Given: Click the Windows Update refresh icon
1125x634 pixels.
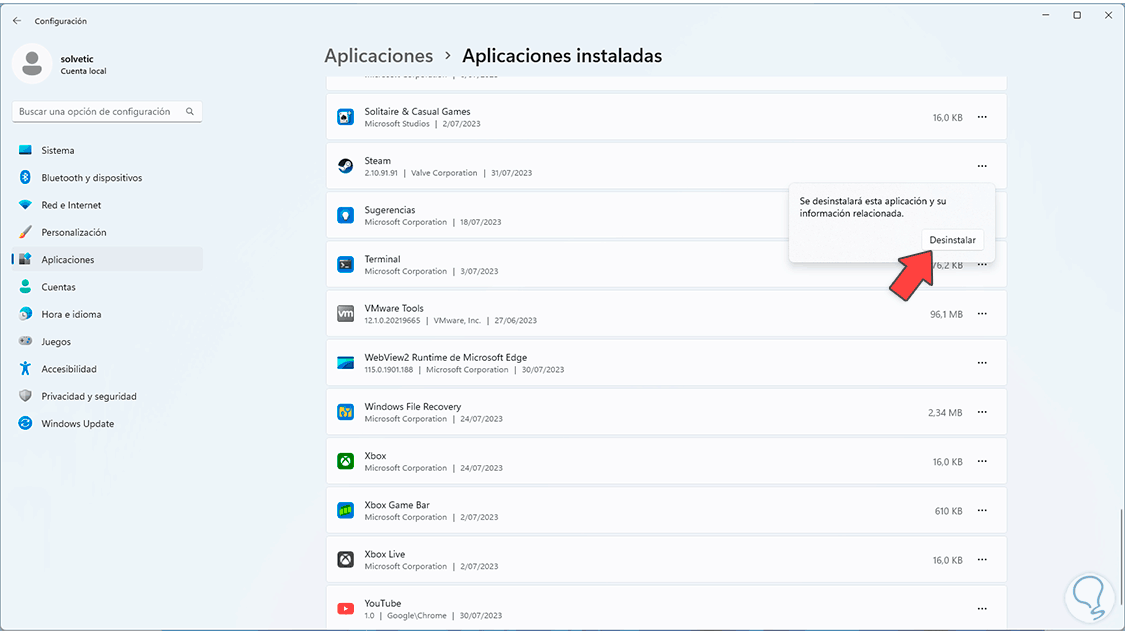Looking at the screenshot, I should [x=25, y=422].
